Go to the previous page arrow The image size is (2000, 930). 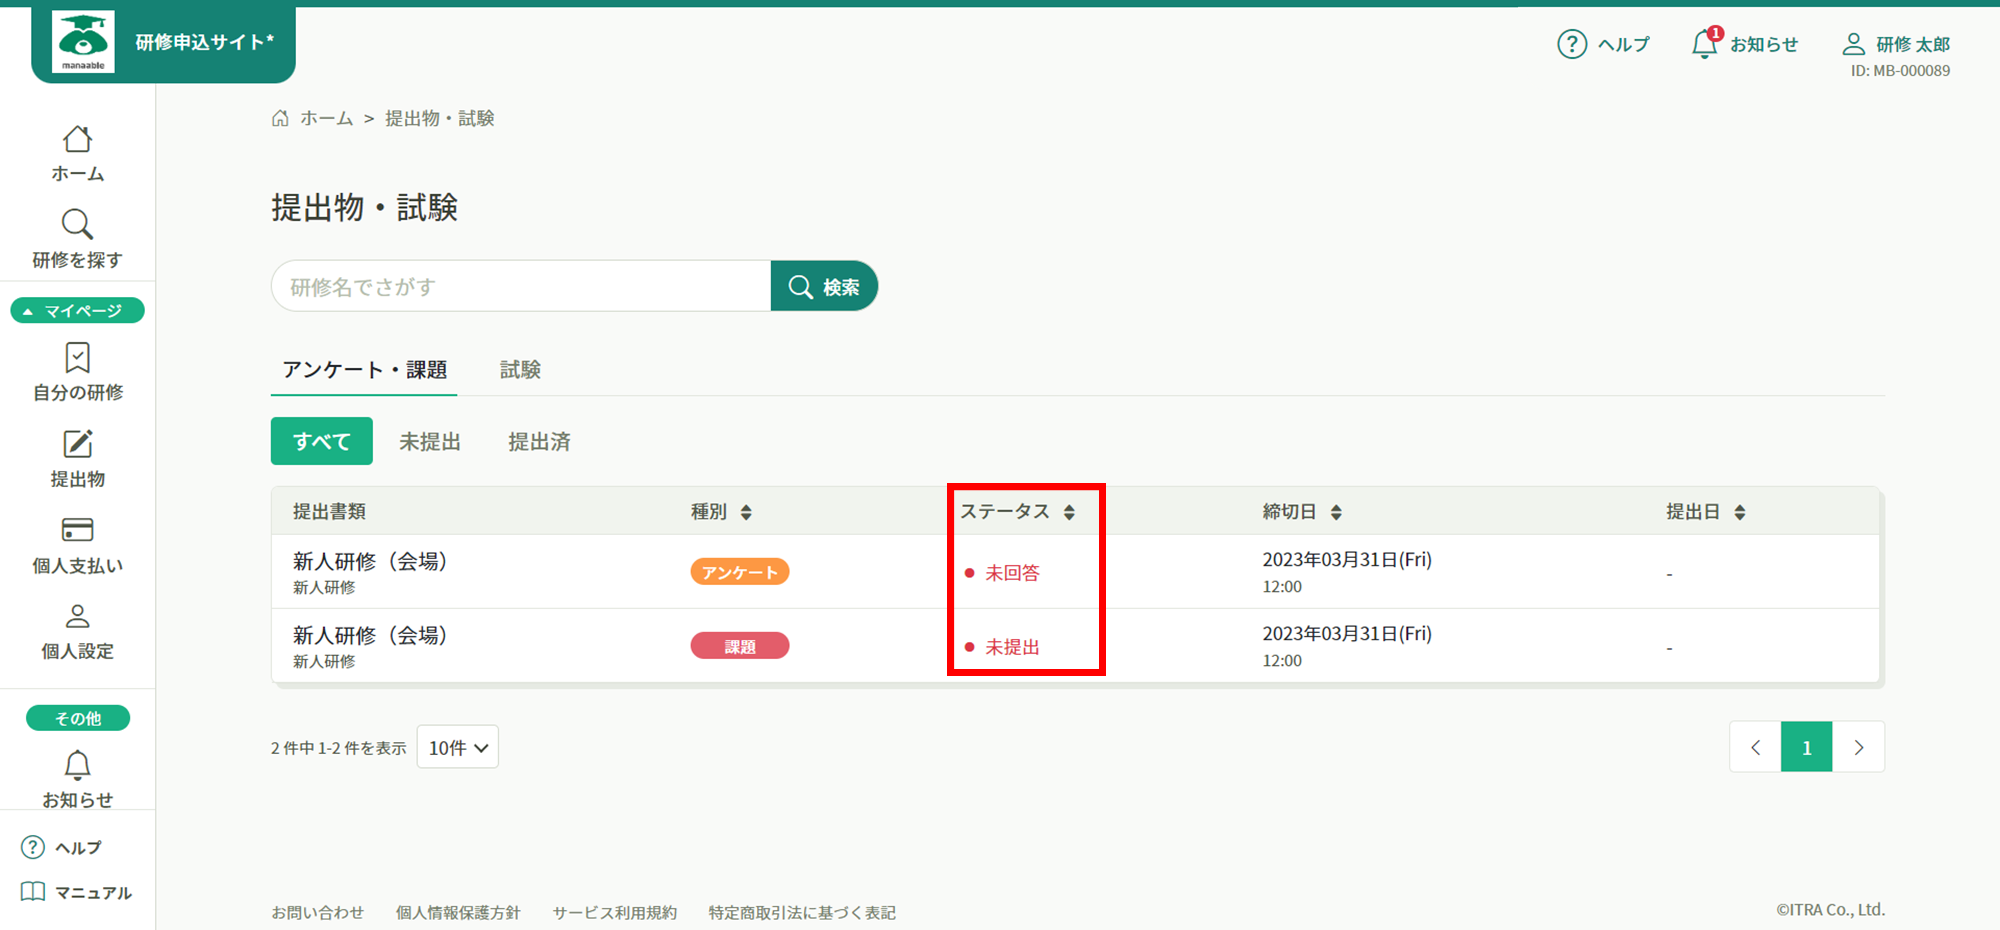point(1755,747)
